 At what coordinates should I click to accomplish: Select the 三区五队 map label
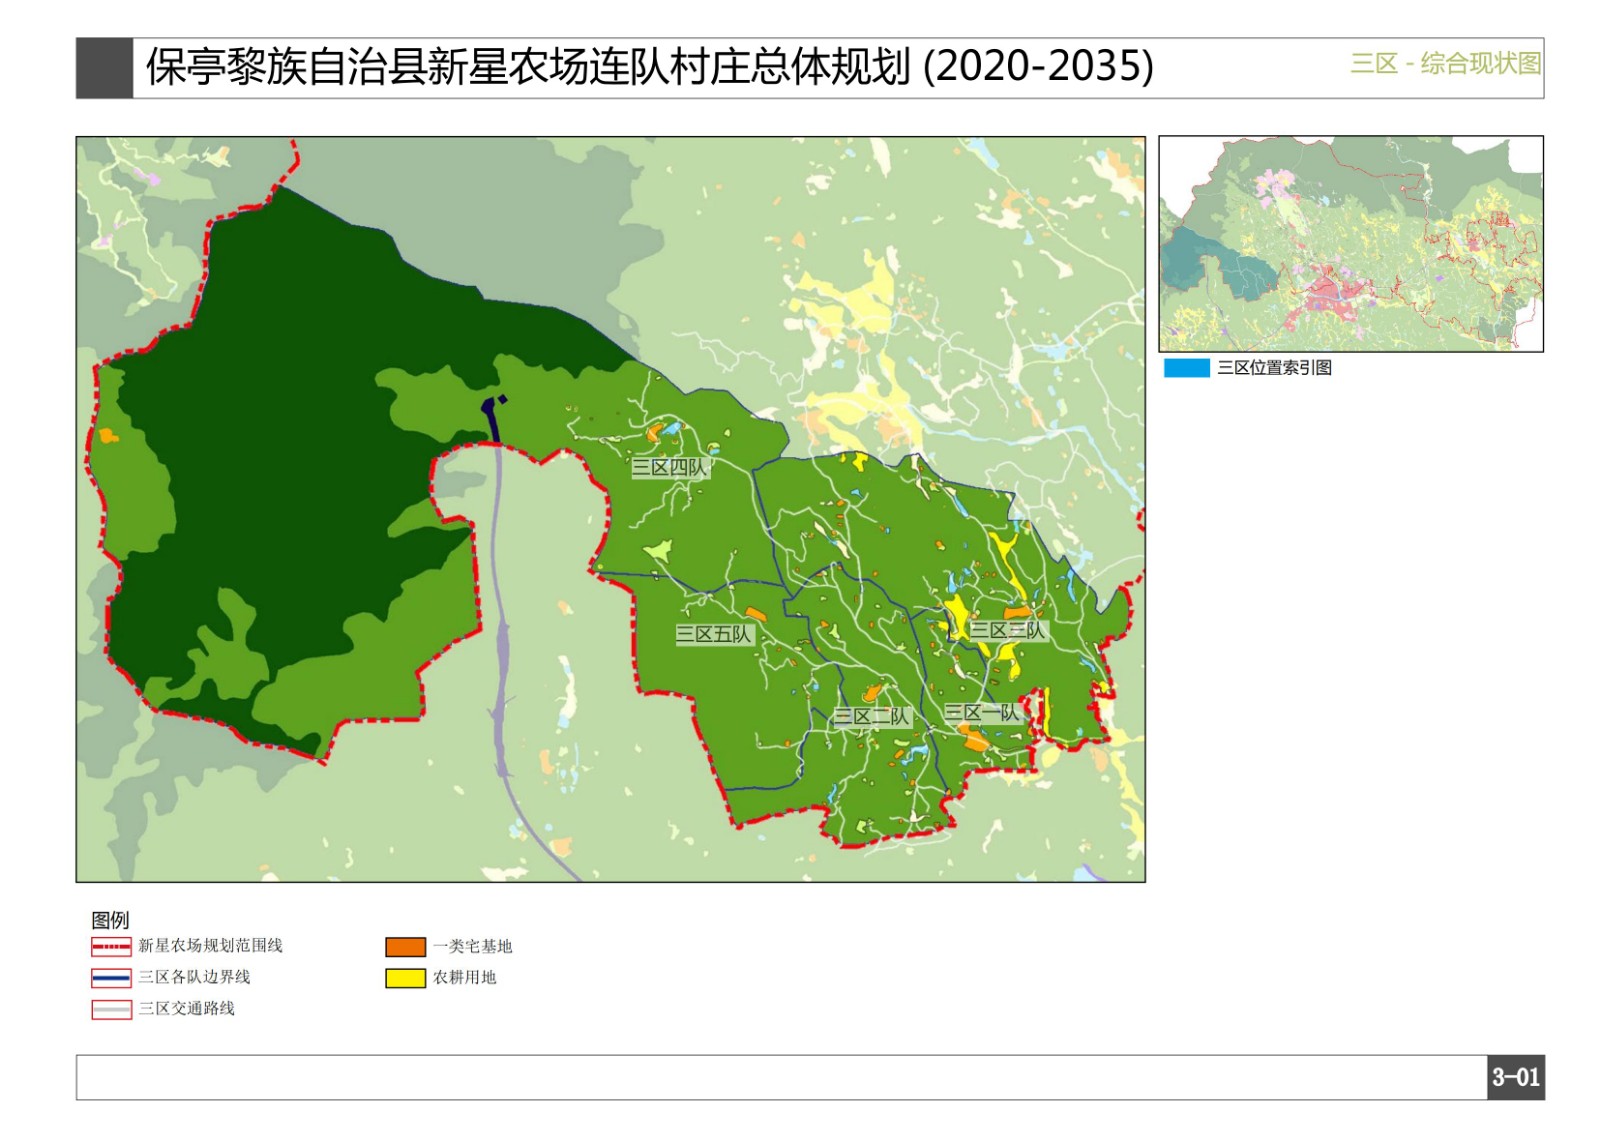click(x=713, y=634)
